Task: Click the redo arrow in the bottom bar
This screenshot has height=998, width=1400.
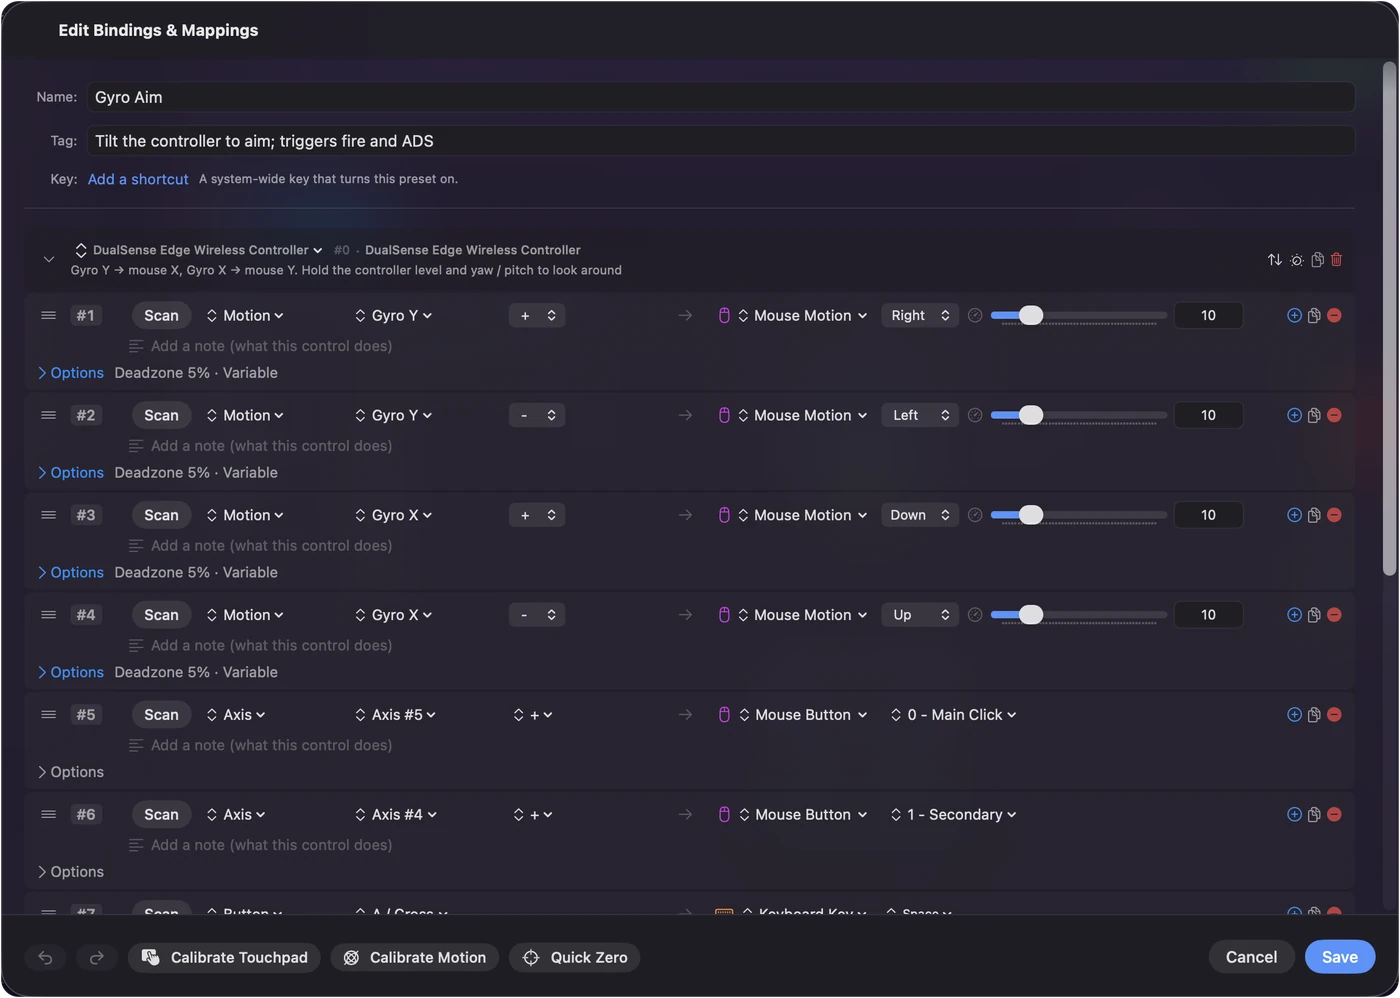Action: click(x=97, y=958)
